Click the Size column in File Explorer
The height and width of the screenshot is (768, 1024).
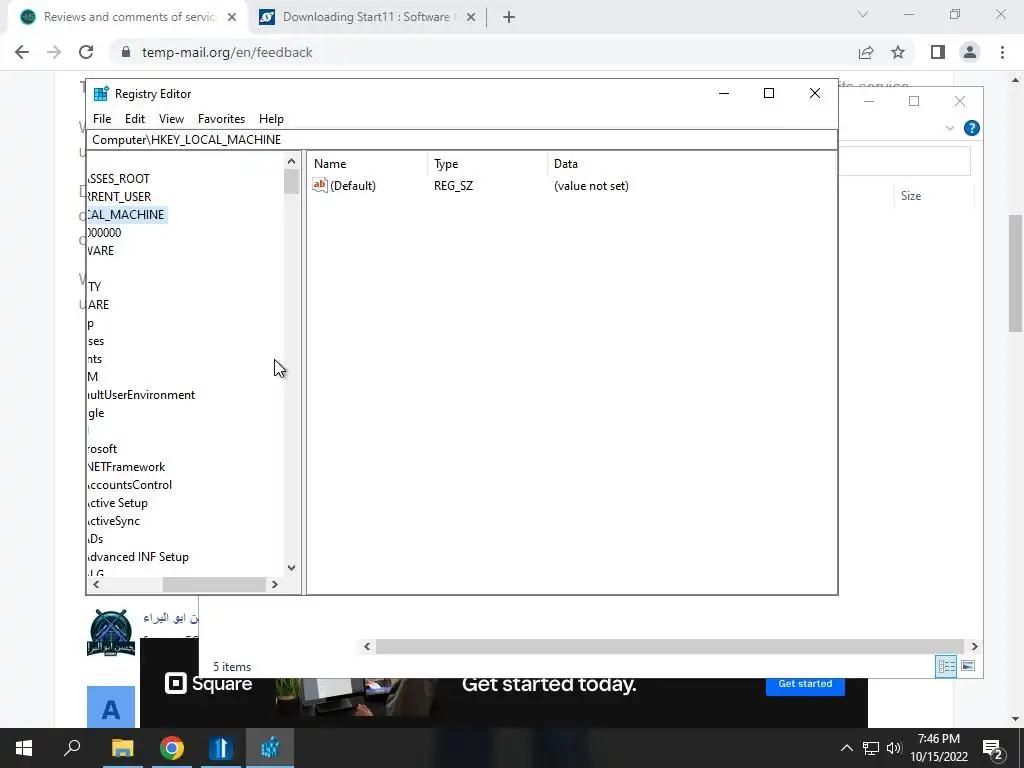coord(910,196)
